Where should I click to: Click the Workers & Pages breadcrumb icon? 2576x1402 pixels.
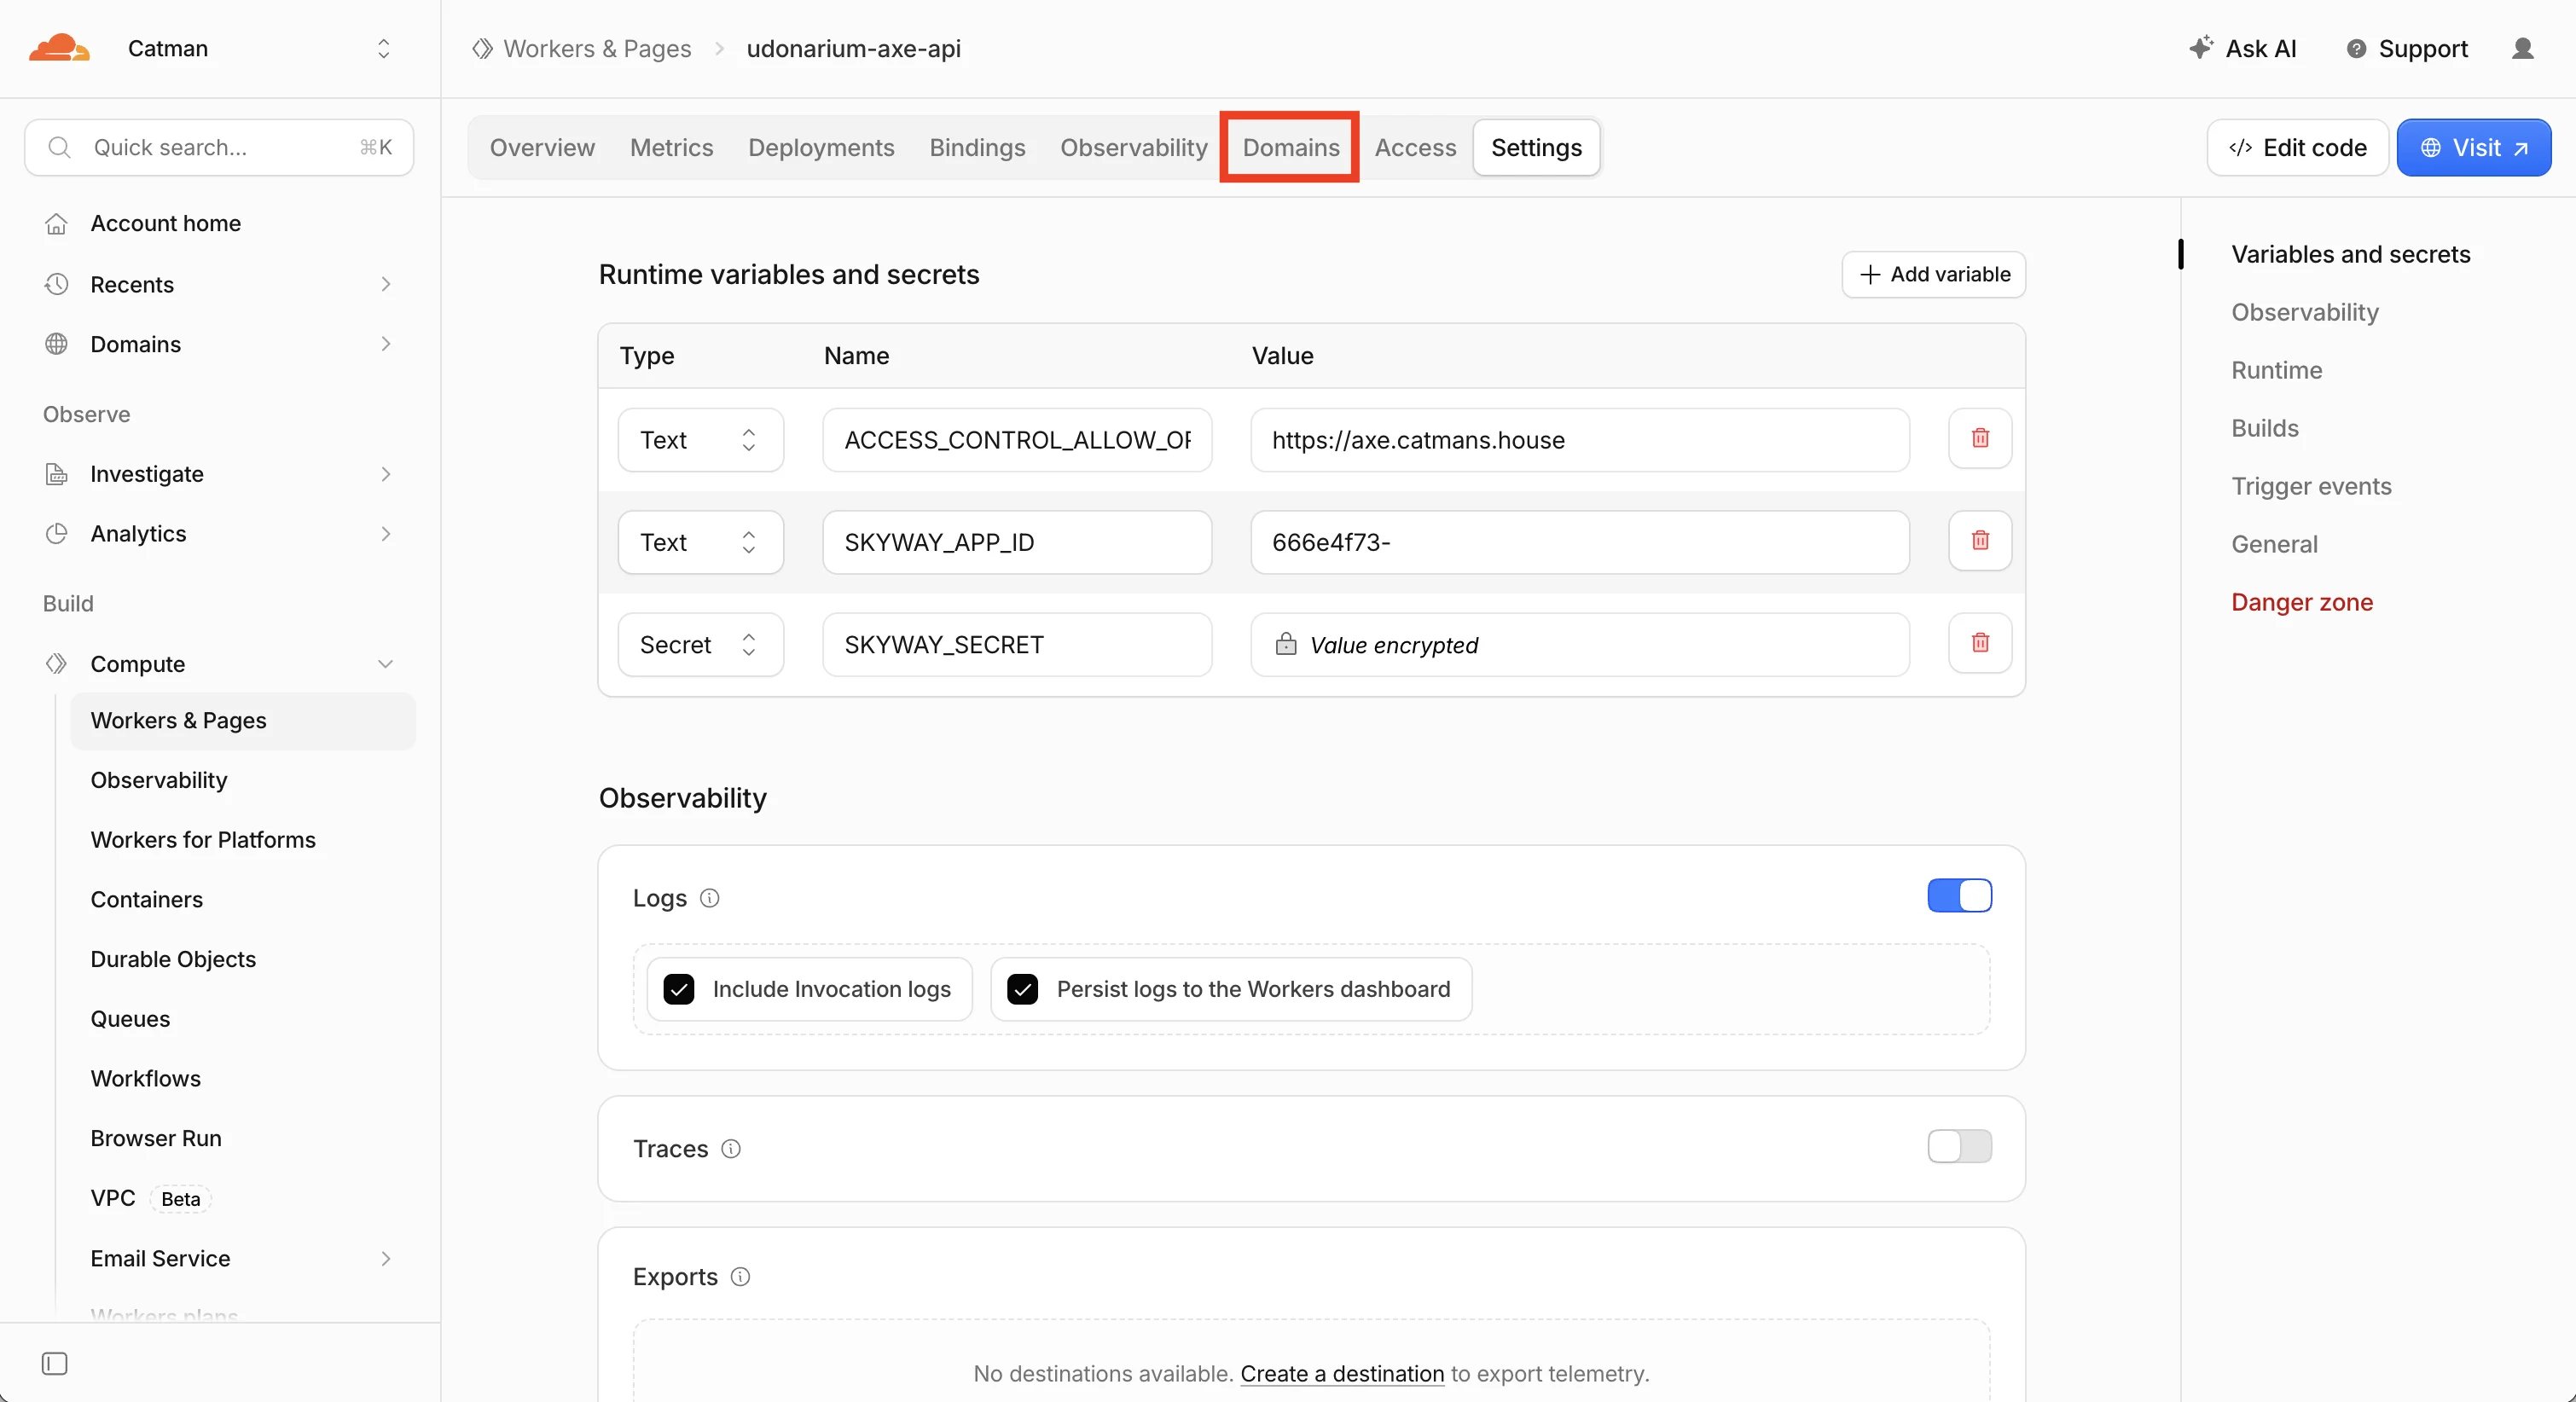[483, 48]
